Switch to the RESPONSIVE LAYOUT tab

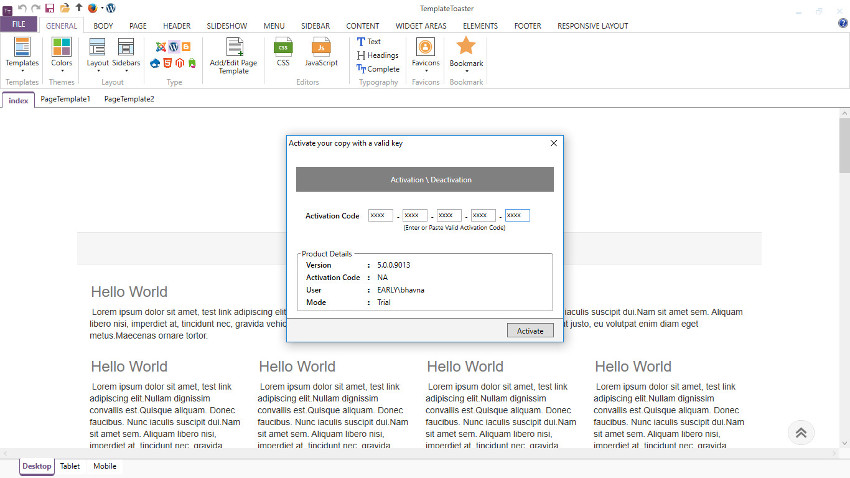coord(593,25)
